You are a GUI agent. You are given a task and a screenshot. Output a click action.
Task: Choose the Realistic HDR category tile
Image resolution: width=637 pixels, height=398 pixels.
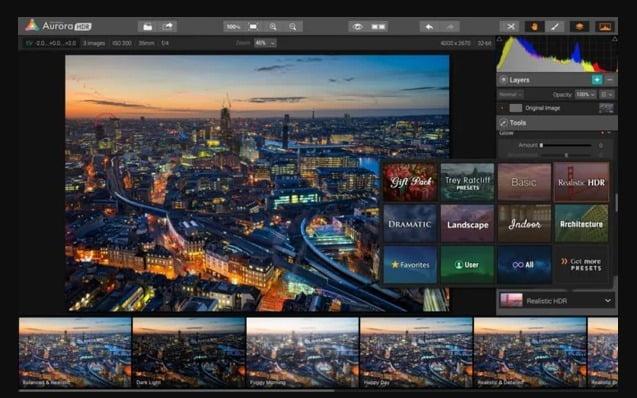[581, 182]
